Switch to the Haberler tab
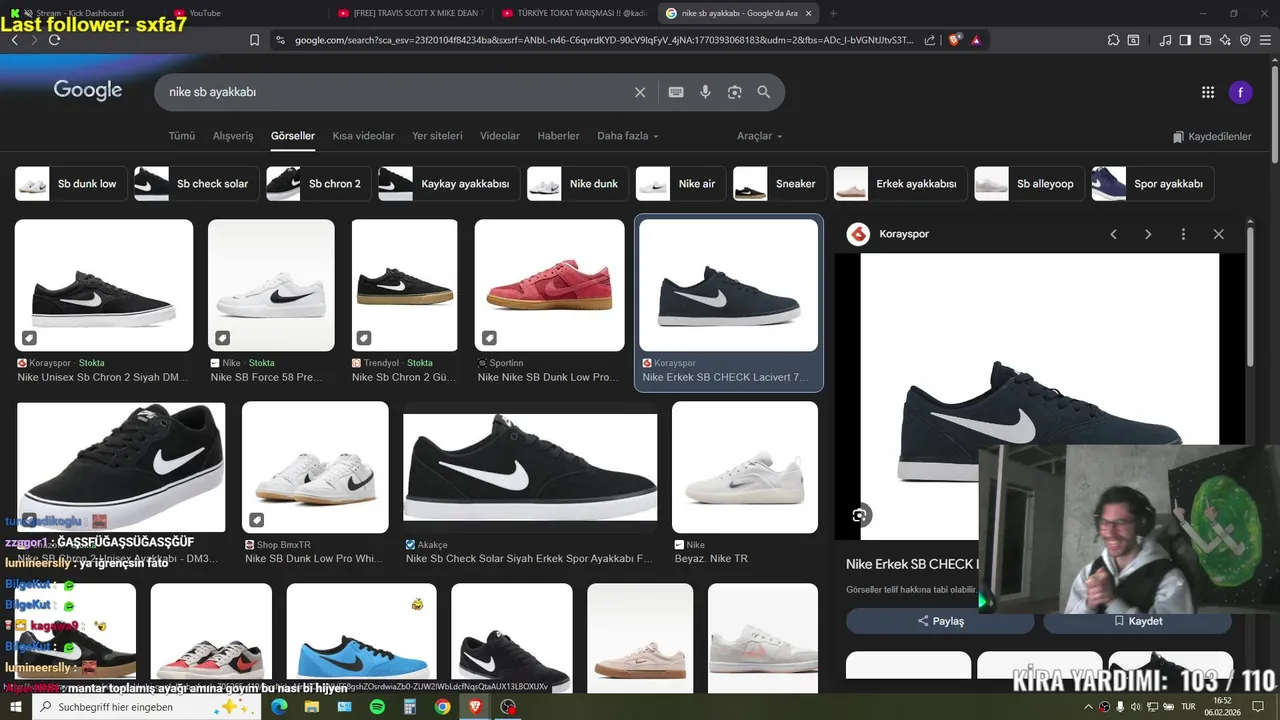The width and height of the screenshot is (1280, 720). 558,136
